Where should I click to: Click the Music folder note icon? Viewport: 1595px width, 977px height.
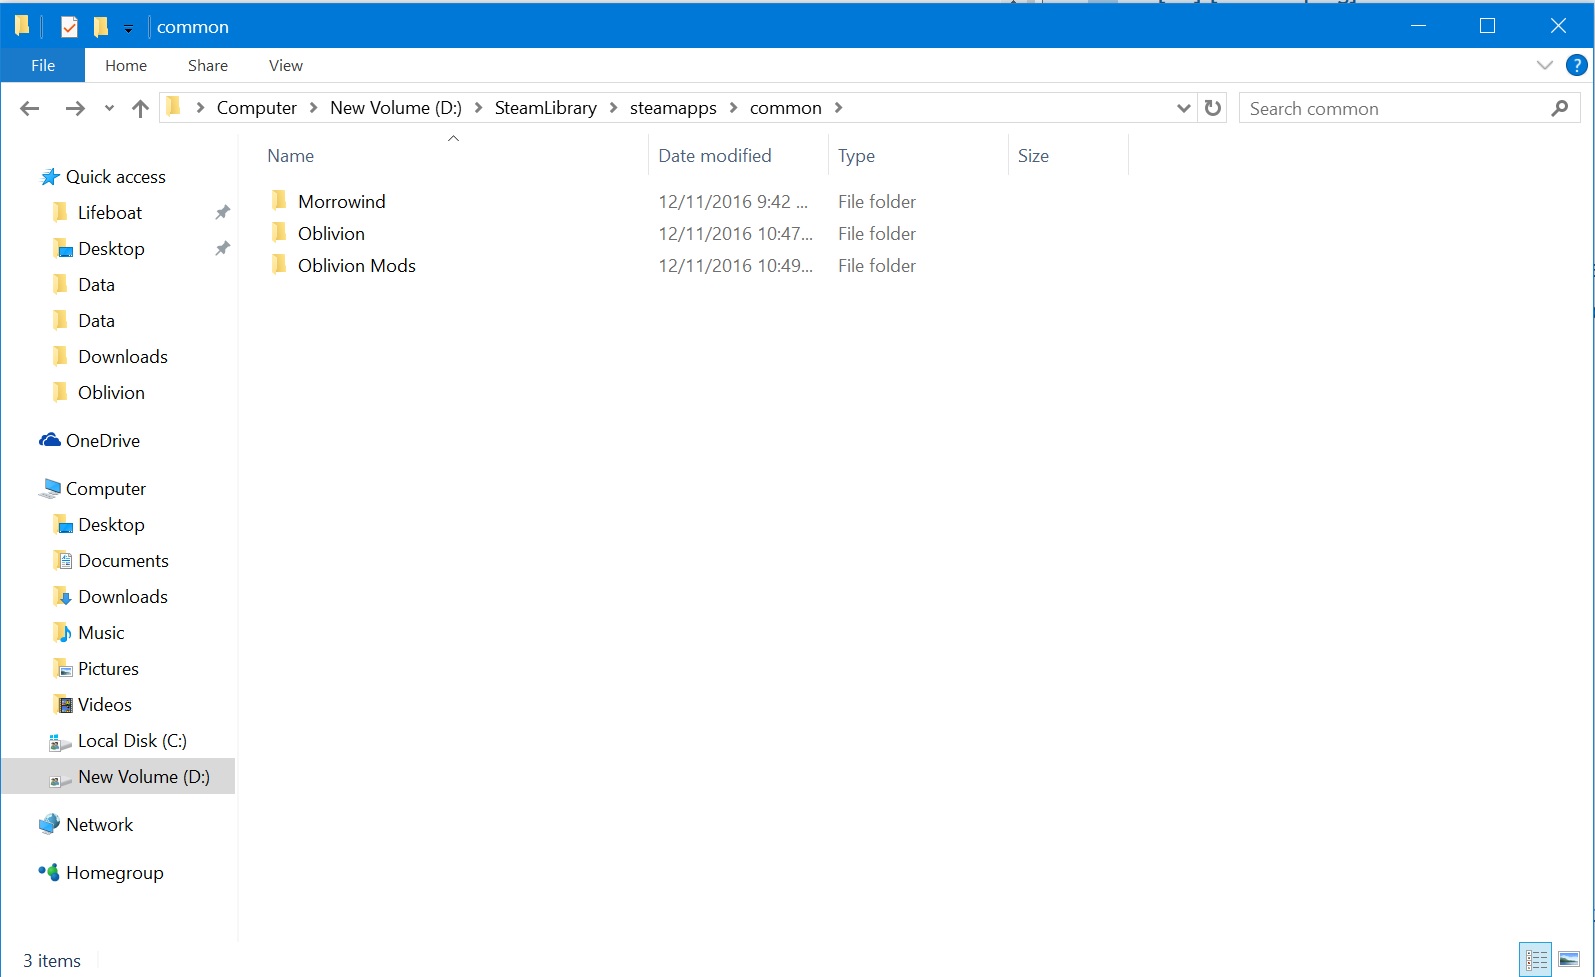click(x=62, y=633)
